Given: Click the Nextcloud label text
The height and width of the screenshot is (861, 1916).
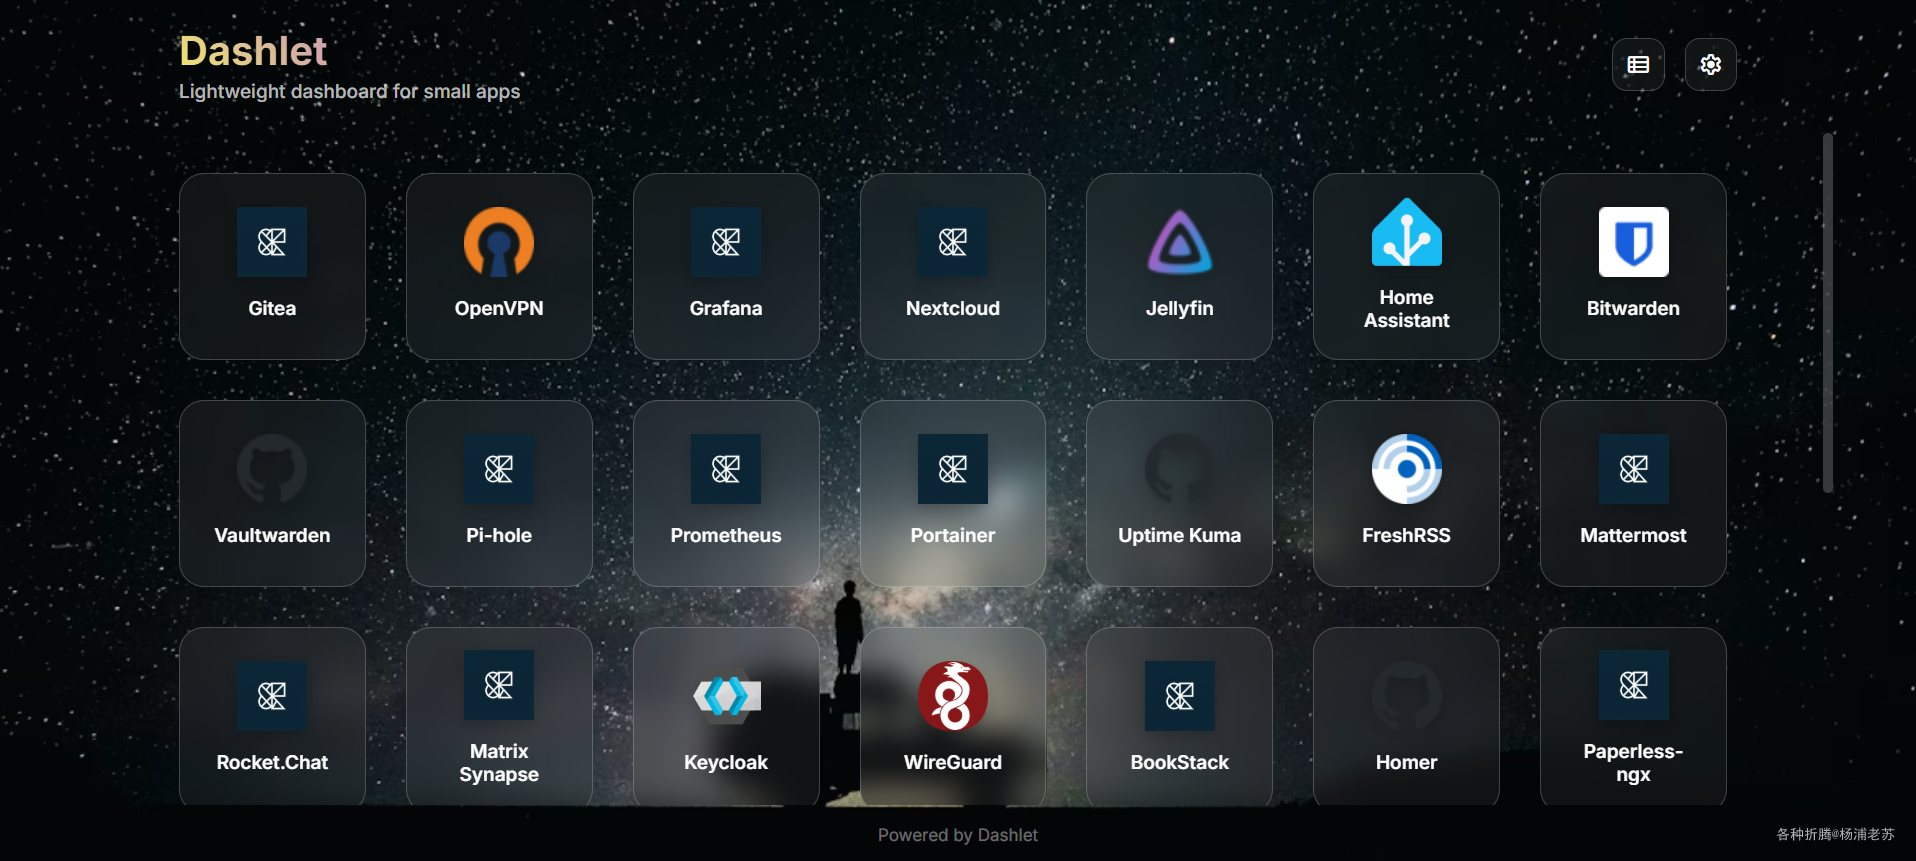Looking at the screenshot, I should pos(953,308).
